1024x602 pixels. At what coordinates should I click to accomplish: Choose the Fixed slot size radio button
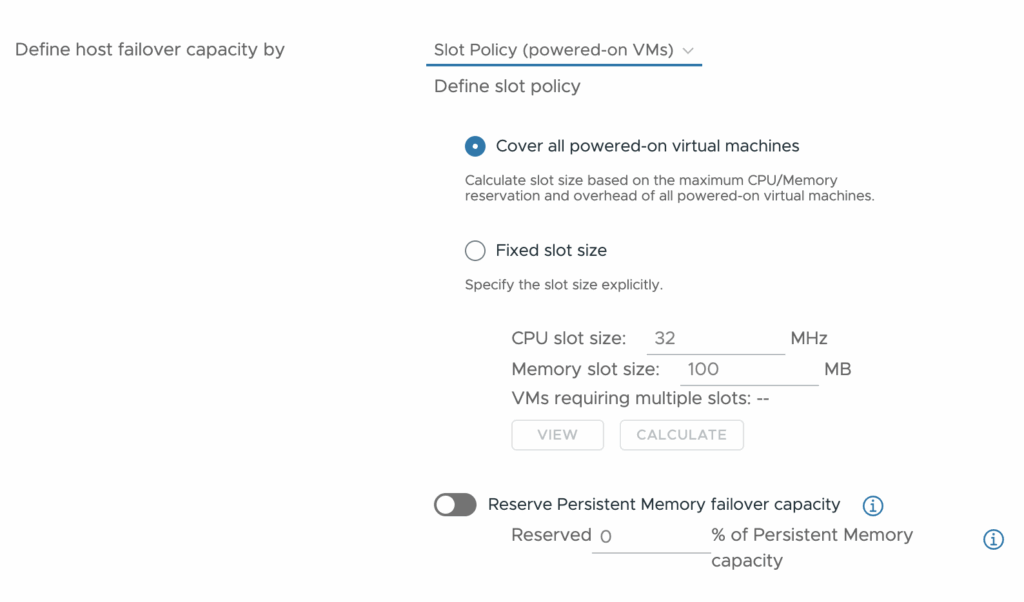click(x=475, y=251)
